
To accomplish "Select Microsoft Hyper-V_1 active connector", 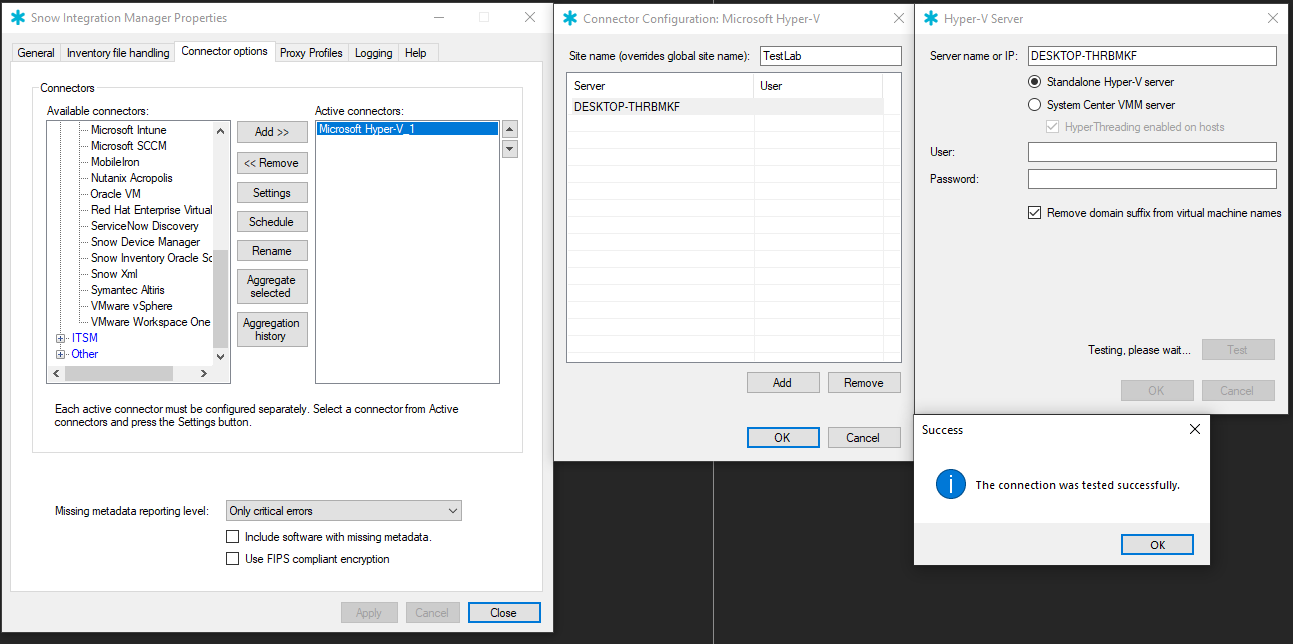I will click(x=407, y=129).
